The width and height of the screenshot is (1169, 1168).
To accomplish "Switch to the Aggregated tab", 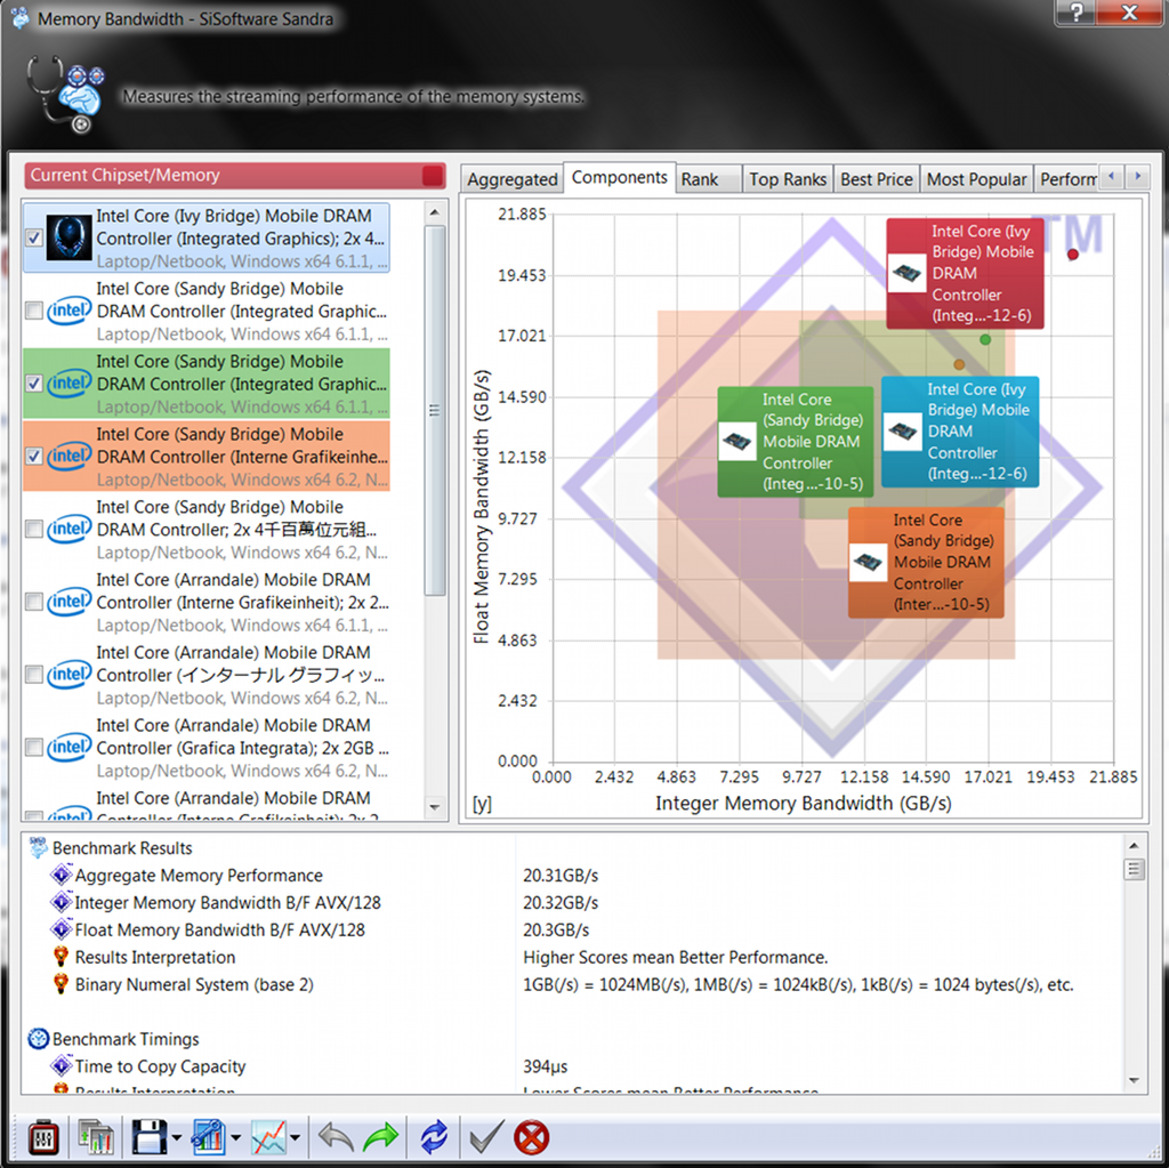I will 512,180.
